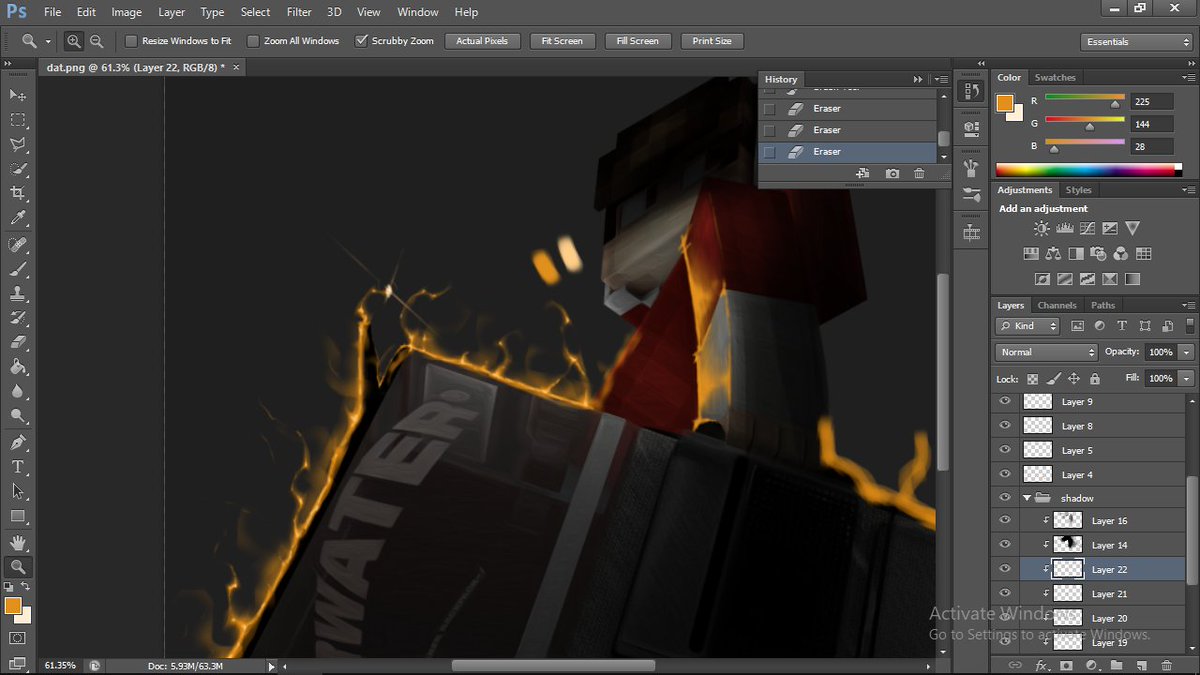Viewport: 1200px width, 675px height.
Task: Click the Print Size button
Action: tap(712, 41)
